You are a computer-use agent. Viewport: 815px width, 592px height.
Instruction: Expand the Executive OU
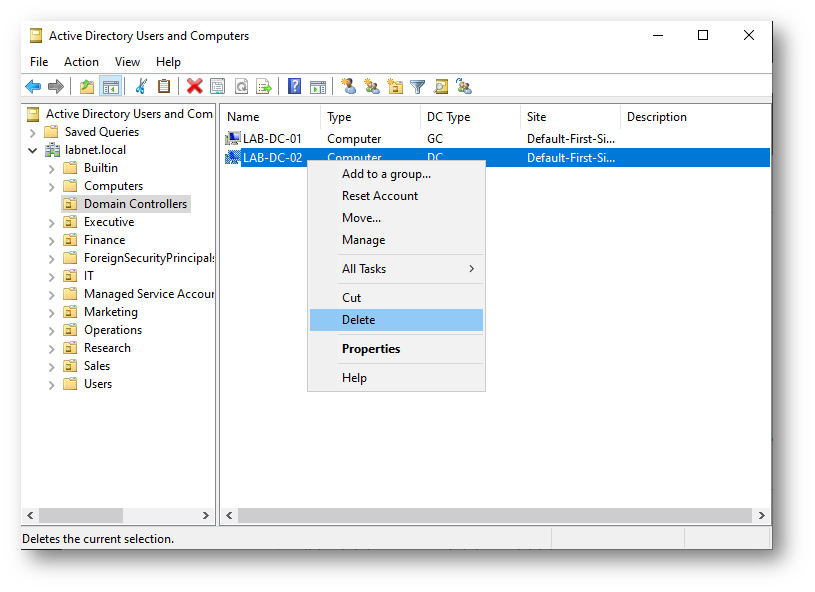[51, 222]
